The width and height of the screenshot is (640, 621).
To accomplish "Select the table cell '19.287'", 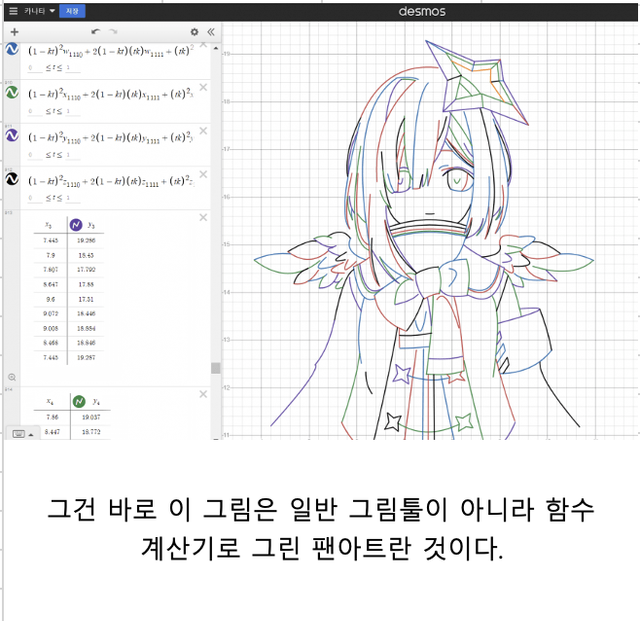I will (x=86, y=357).
